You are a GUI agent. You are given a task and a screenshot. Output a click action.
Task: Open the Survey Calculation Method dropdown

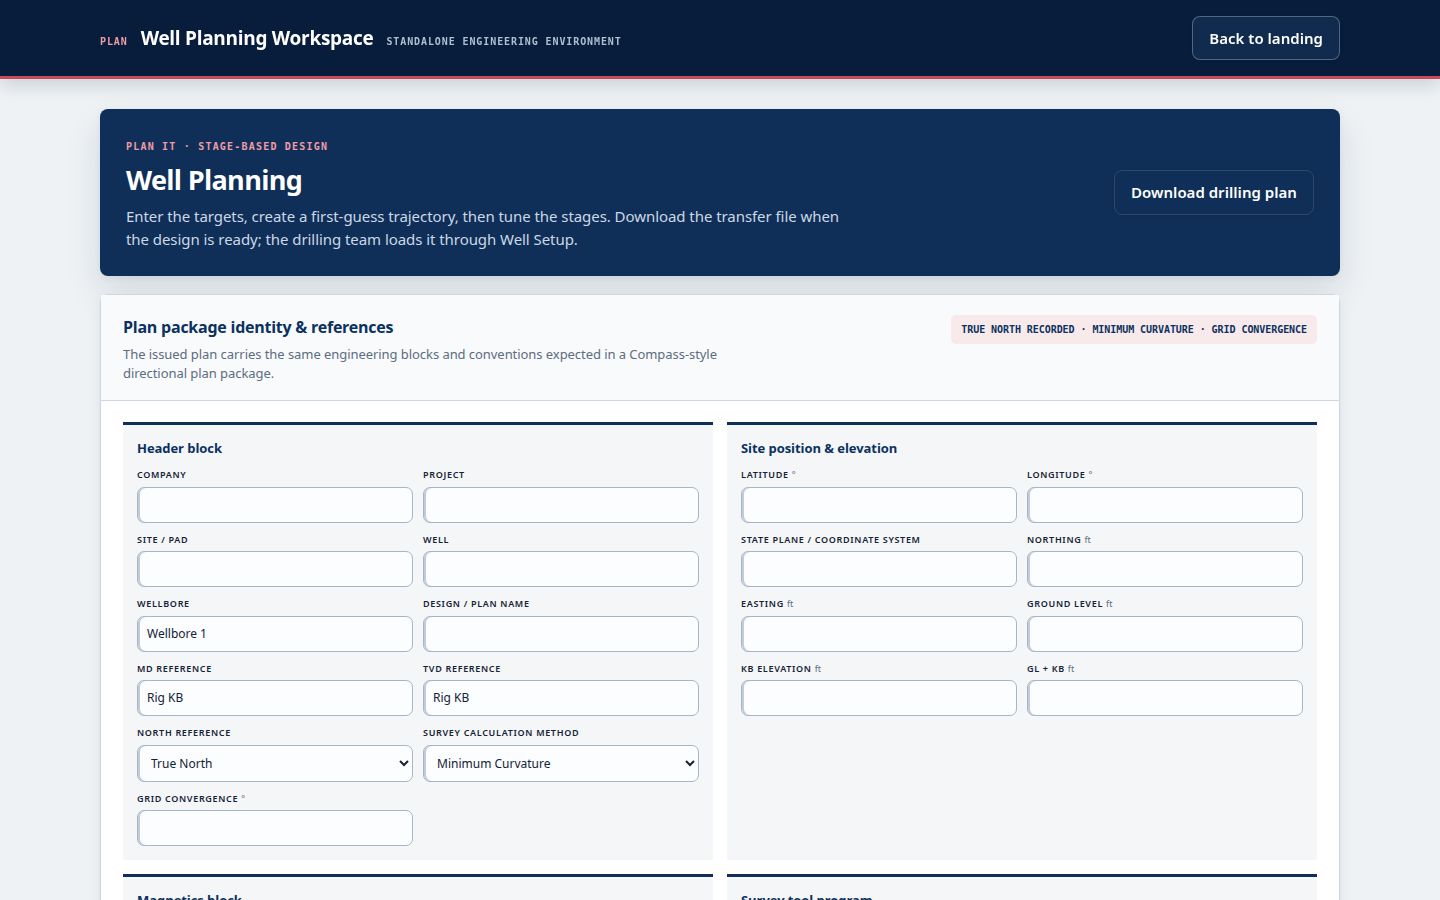click(561, 763)
